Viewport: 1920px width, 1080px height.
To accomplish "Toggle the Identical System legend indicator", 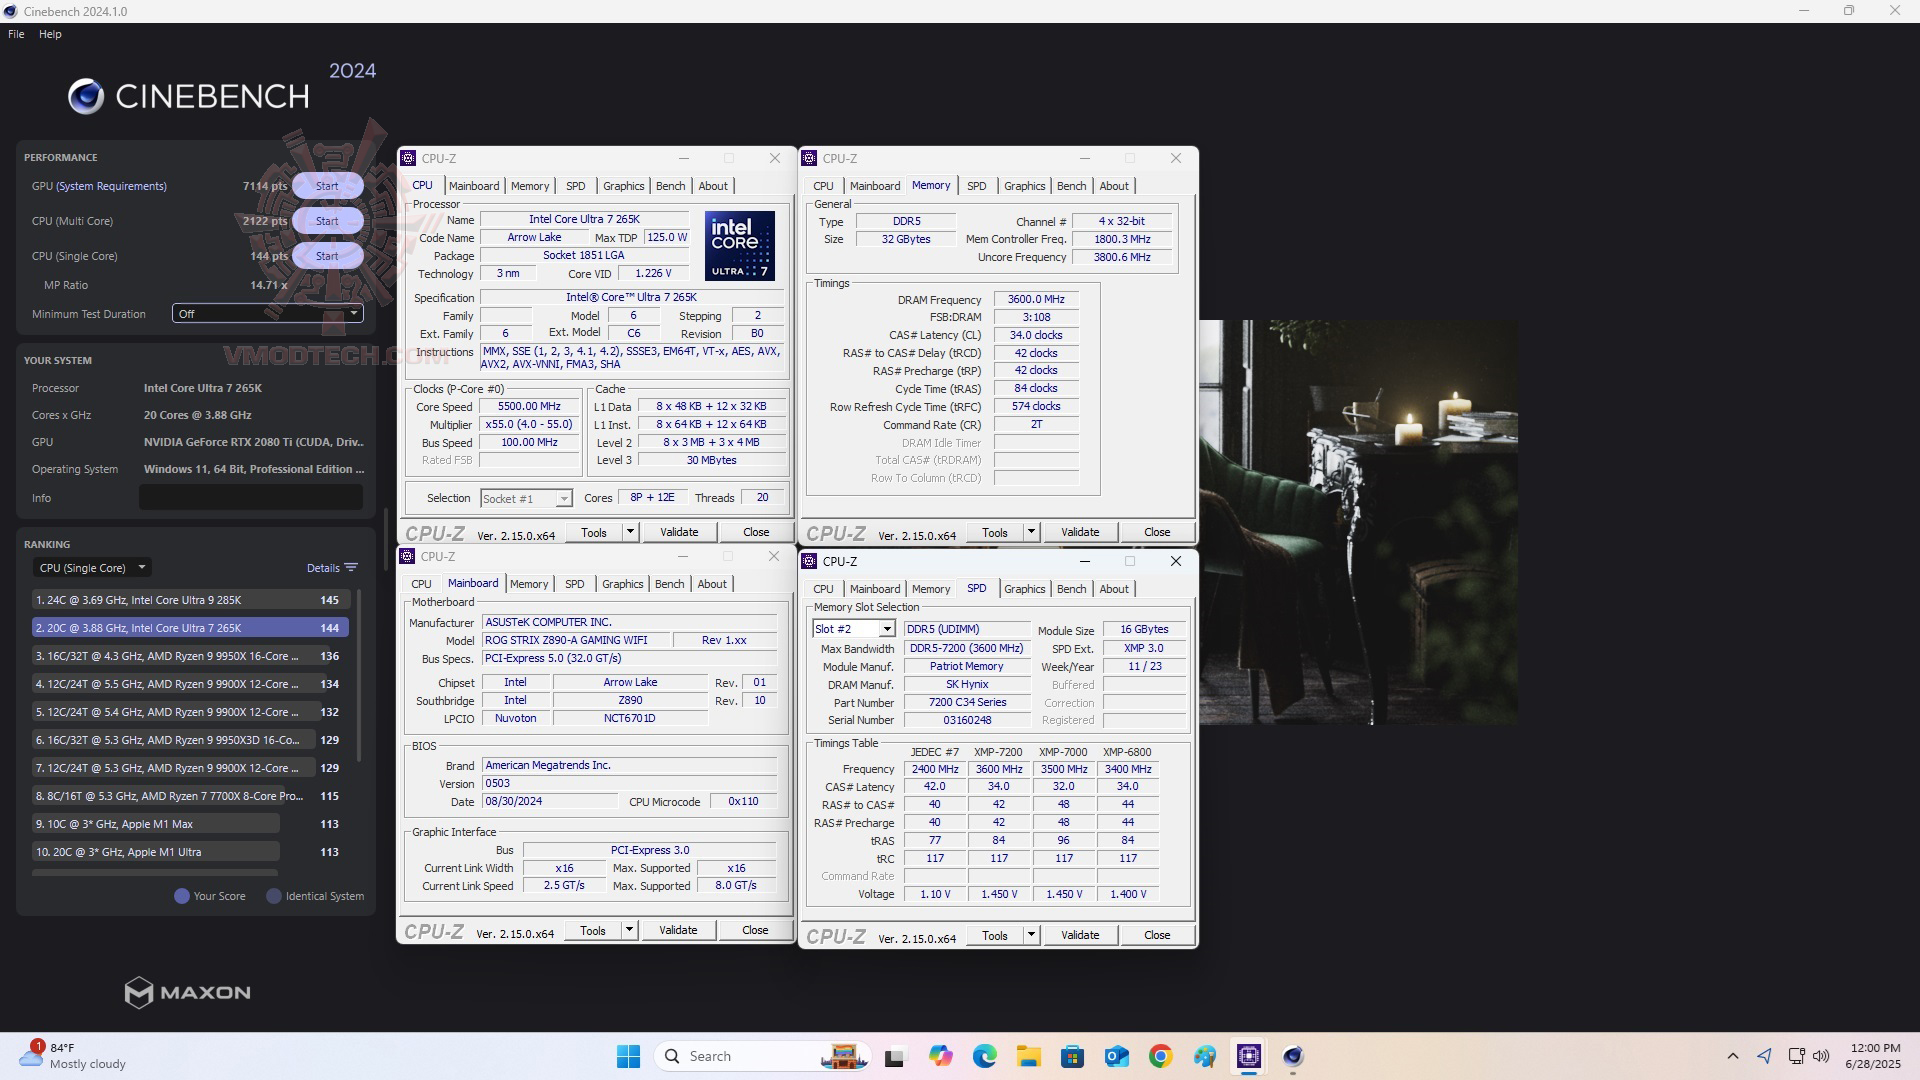I will click(273, 896).
